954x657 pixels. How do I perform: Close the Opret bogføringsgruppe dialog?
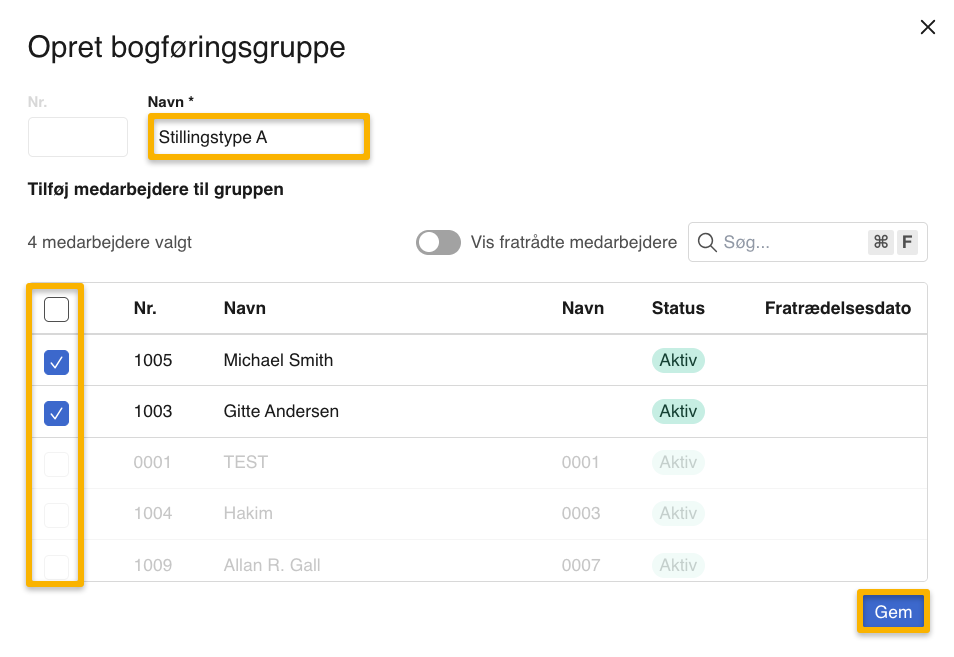point(927,27)
